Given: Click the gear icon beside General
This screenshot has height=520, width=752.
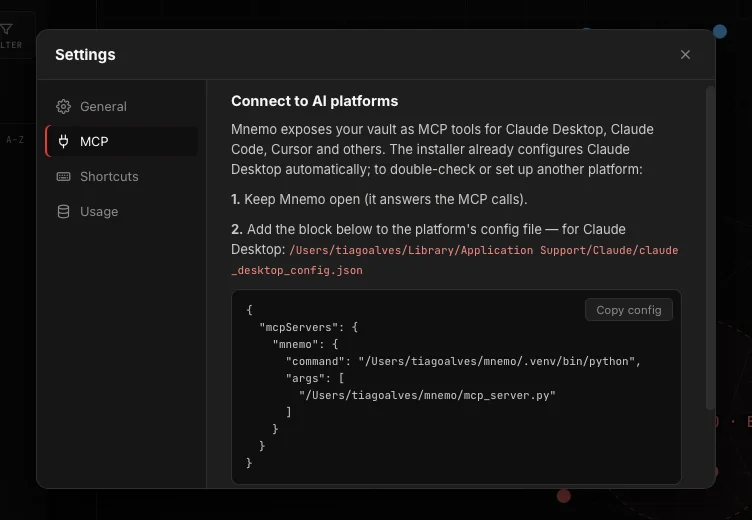Looking at the screenshot, I should (x=63, y=106).
